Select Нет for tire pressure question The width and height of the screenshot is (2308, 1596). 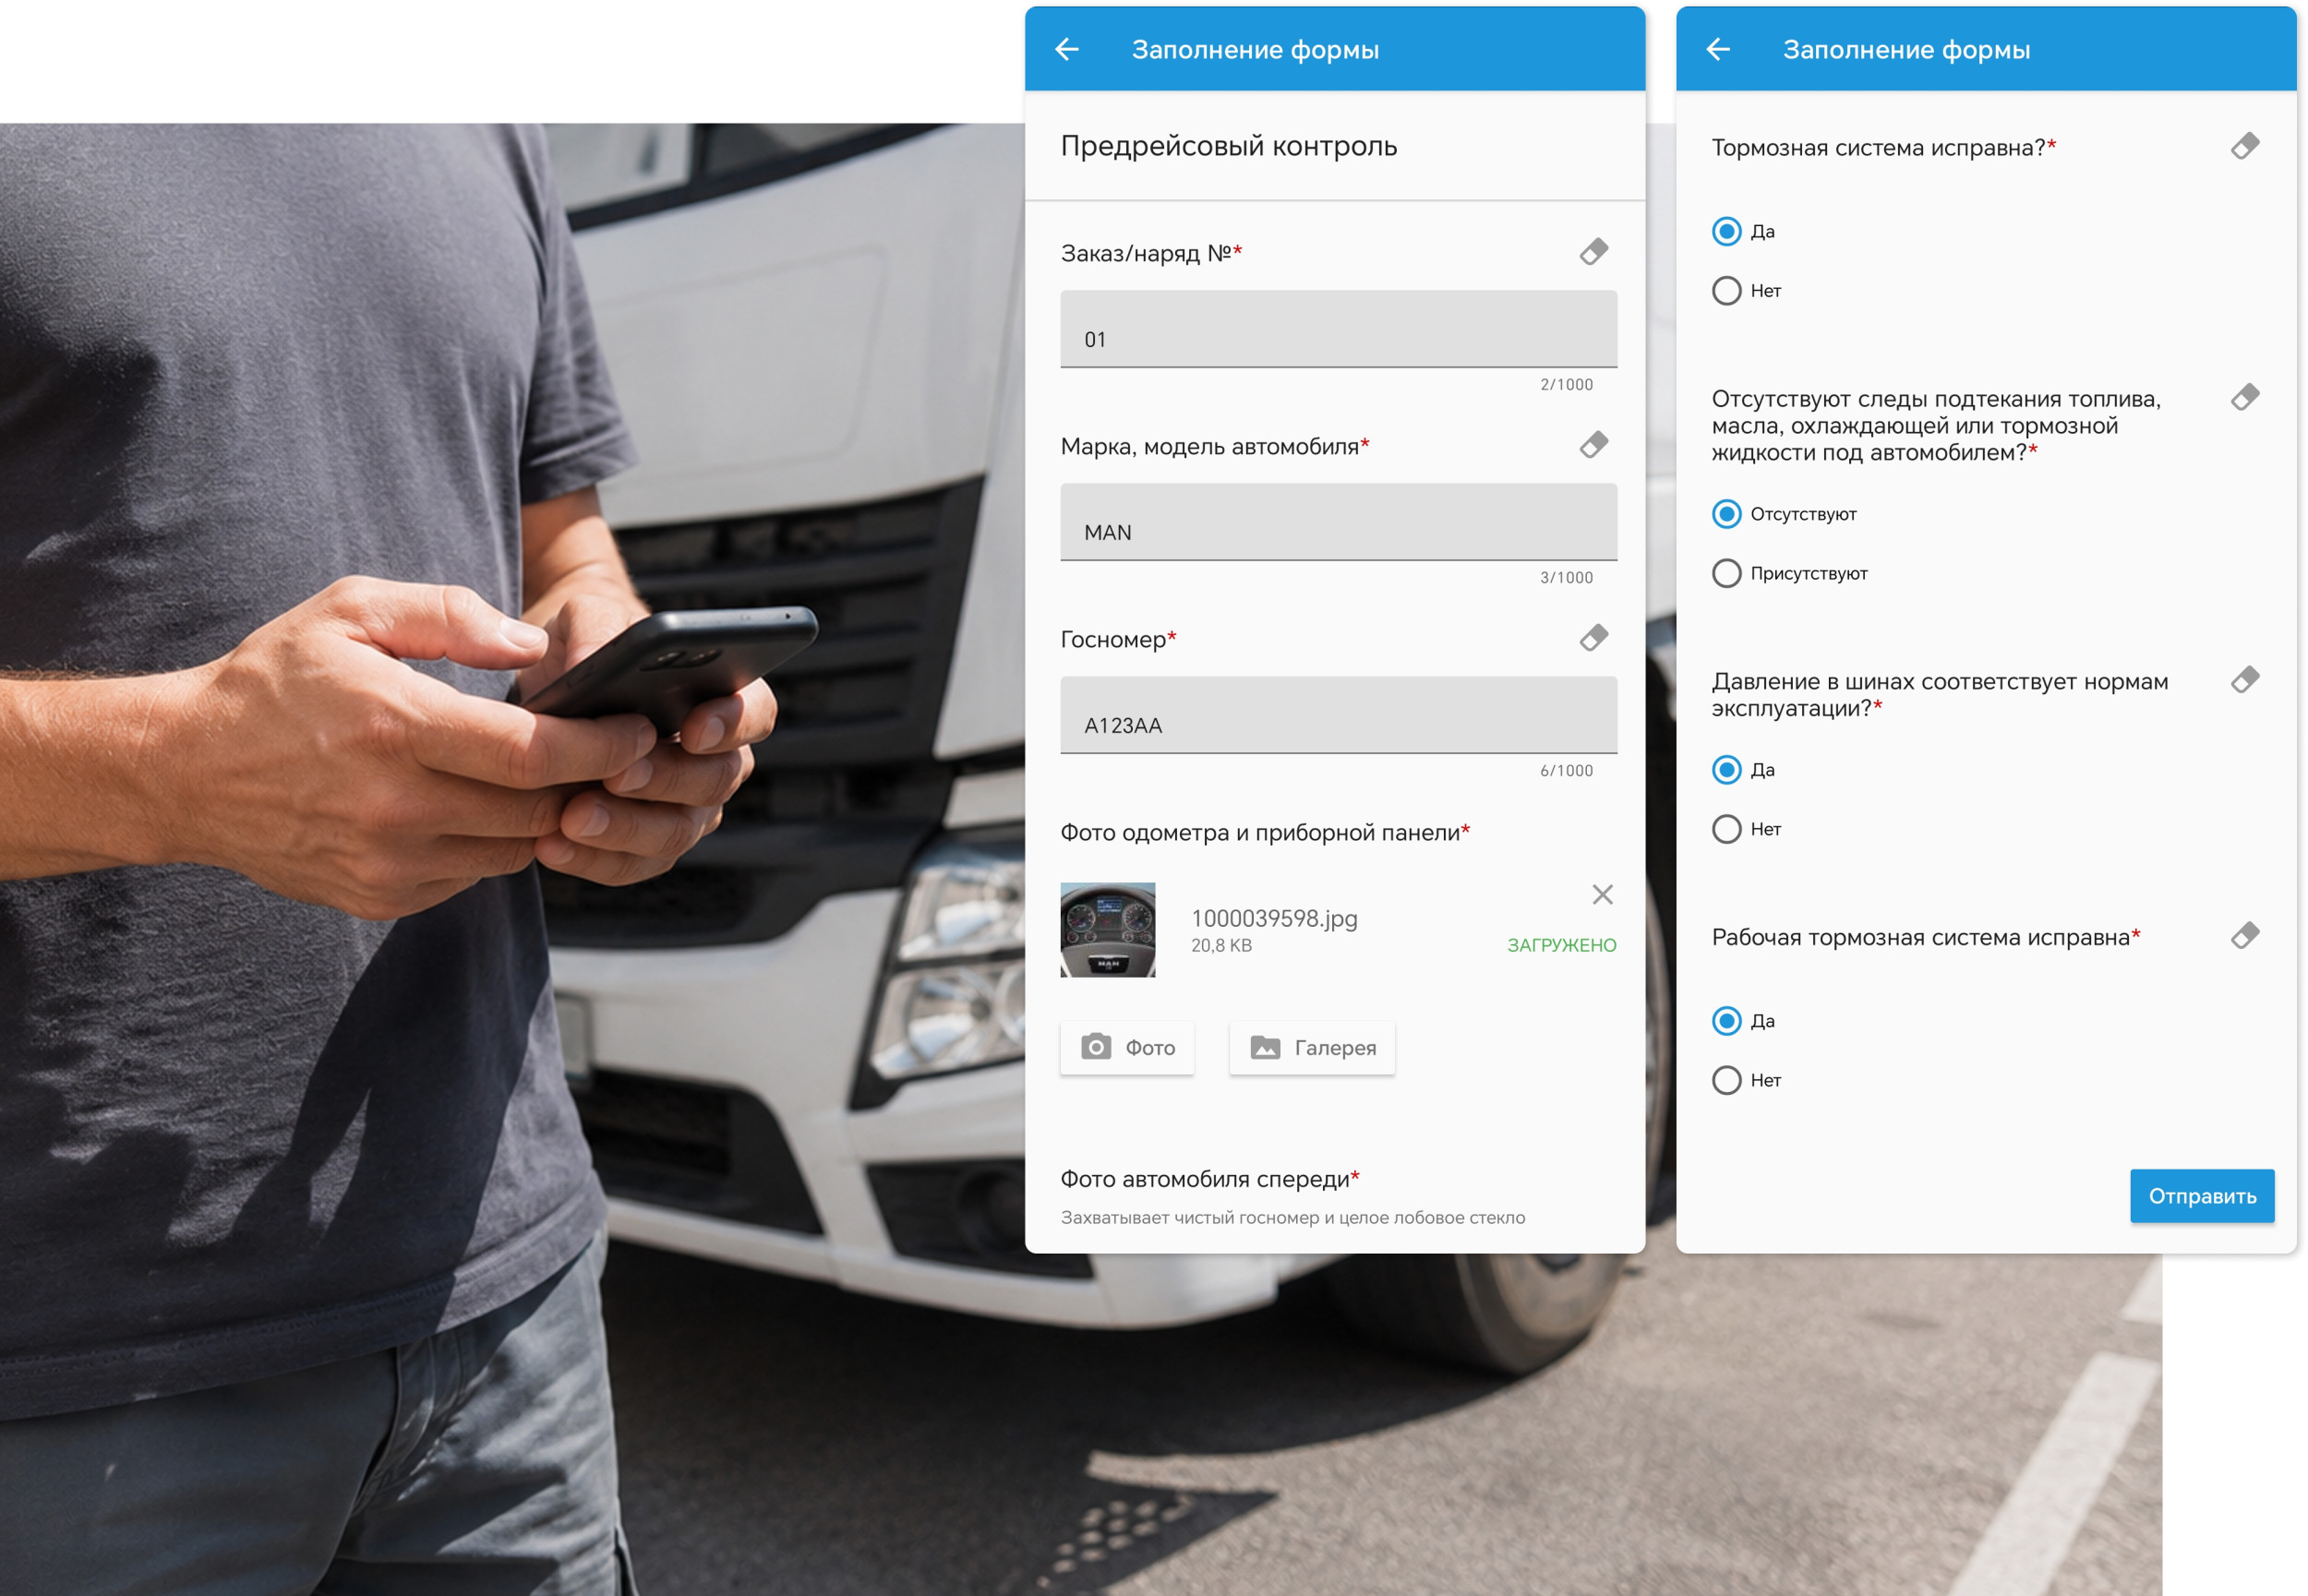1727,829
